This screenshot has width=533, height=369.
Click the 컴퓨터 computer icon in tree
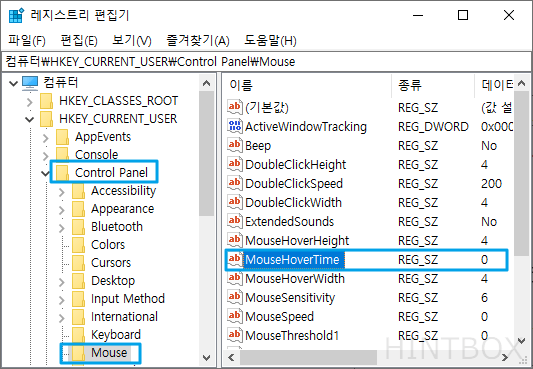pos(30,83)
